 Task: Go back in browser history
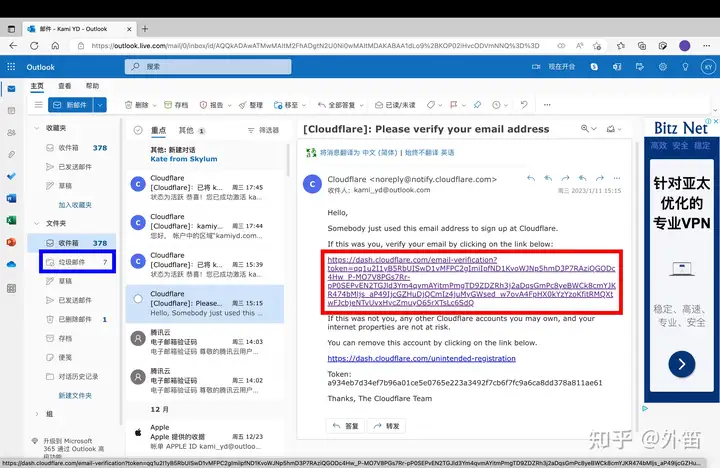tap(13, 45)
